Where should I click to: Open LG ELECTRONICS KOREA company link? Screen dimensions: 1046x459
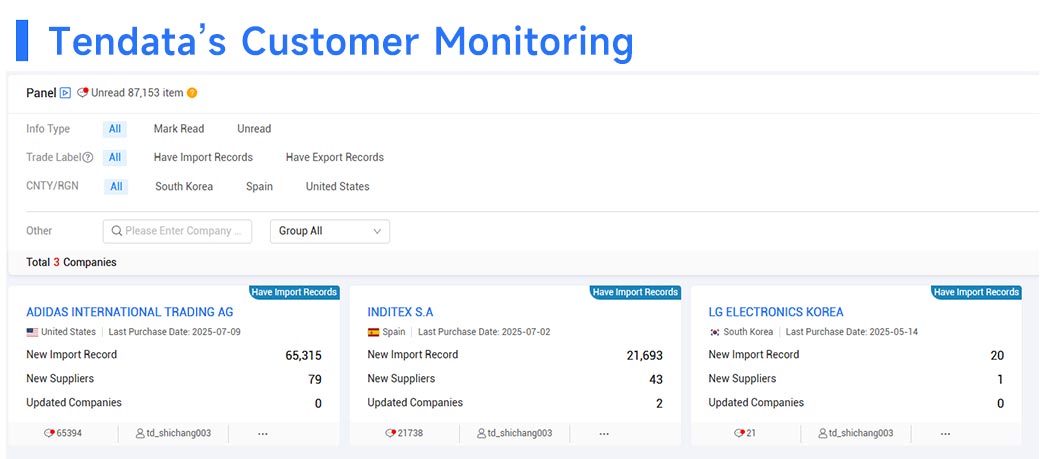(776, 312)
